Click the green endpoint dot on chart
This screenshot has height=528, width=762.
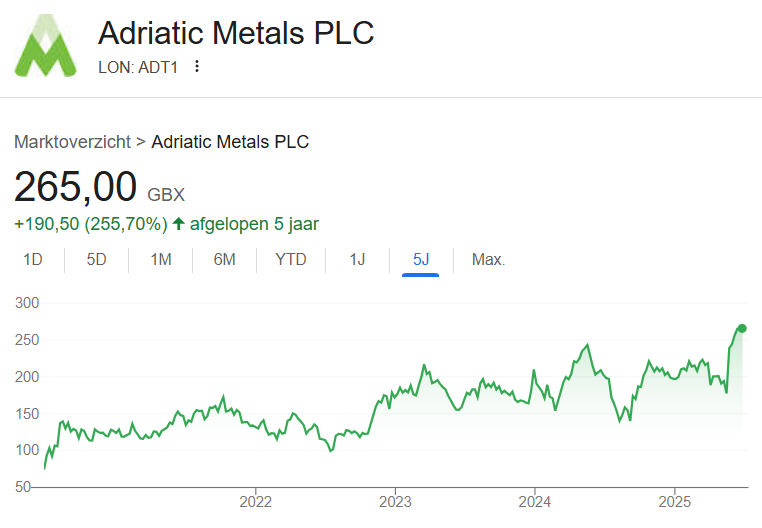point(742,329)
